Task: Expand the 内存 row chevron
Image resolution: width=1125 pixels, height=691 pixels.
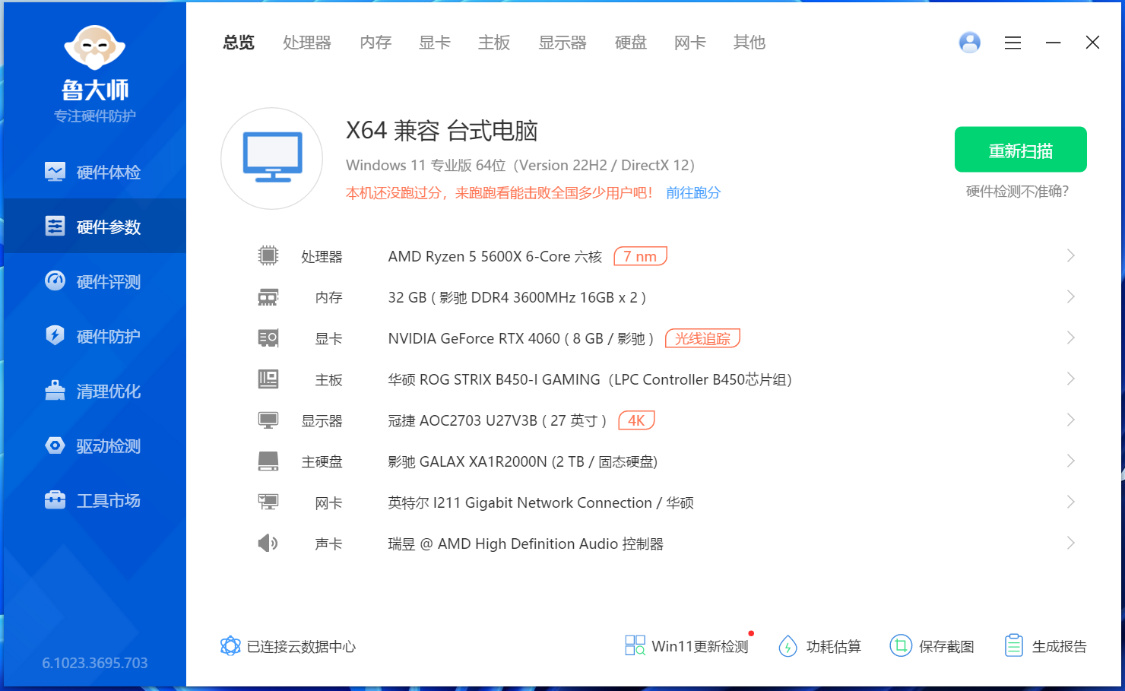Action: [x=1070, y=296]
